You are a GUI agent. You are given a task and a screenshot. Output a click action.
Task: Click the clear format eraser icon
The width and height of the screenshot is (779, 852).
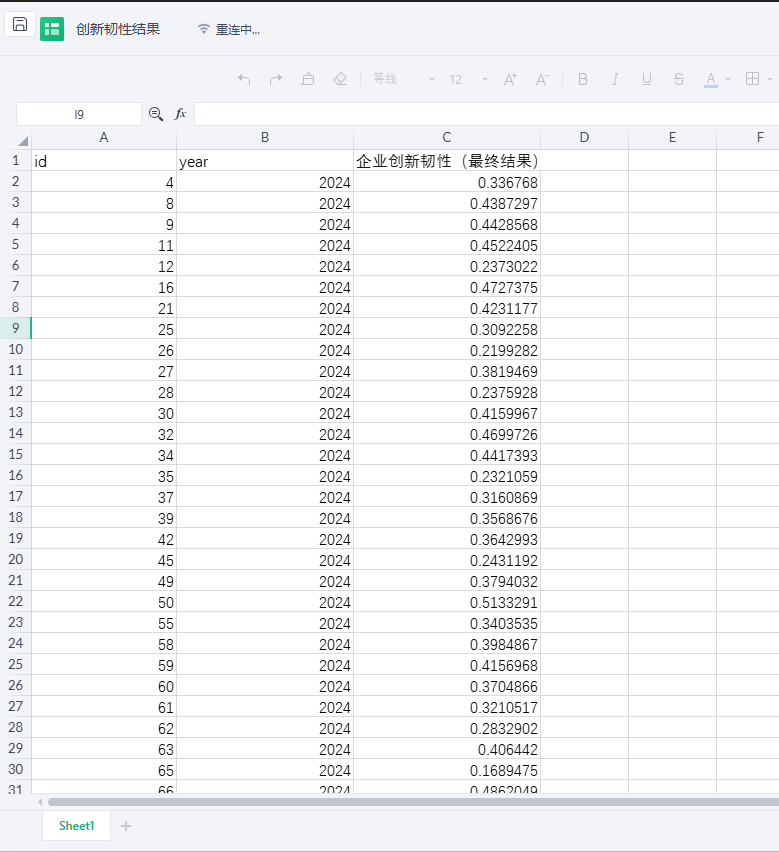pyautogui.click(x=340, y=79)
